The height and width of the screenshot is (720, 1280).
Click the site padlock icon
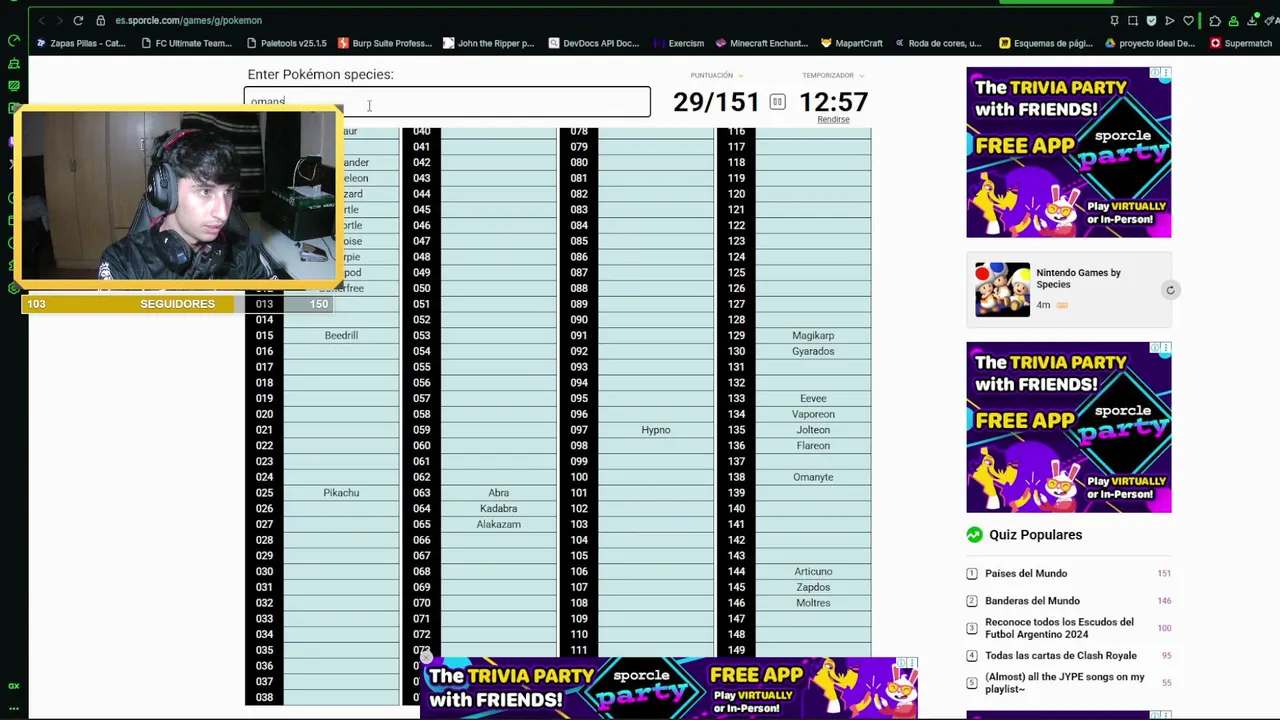101,20
